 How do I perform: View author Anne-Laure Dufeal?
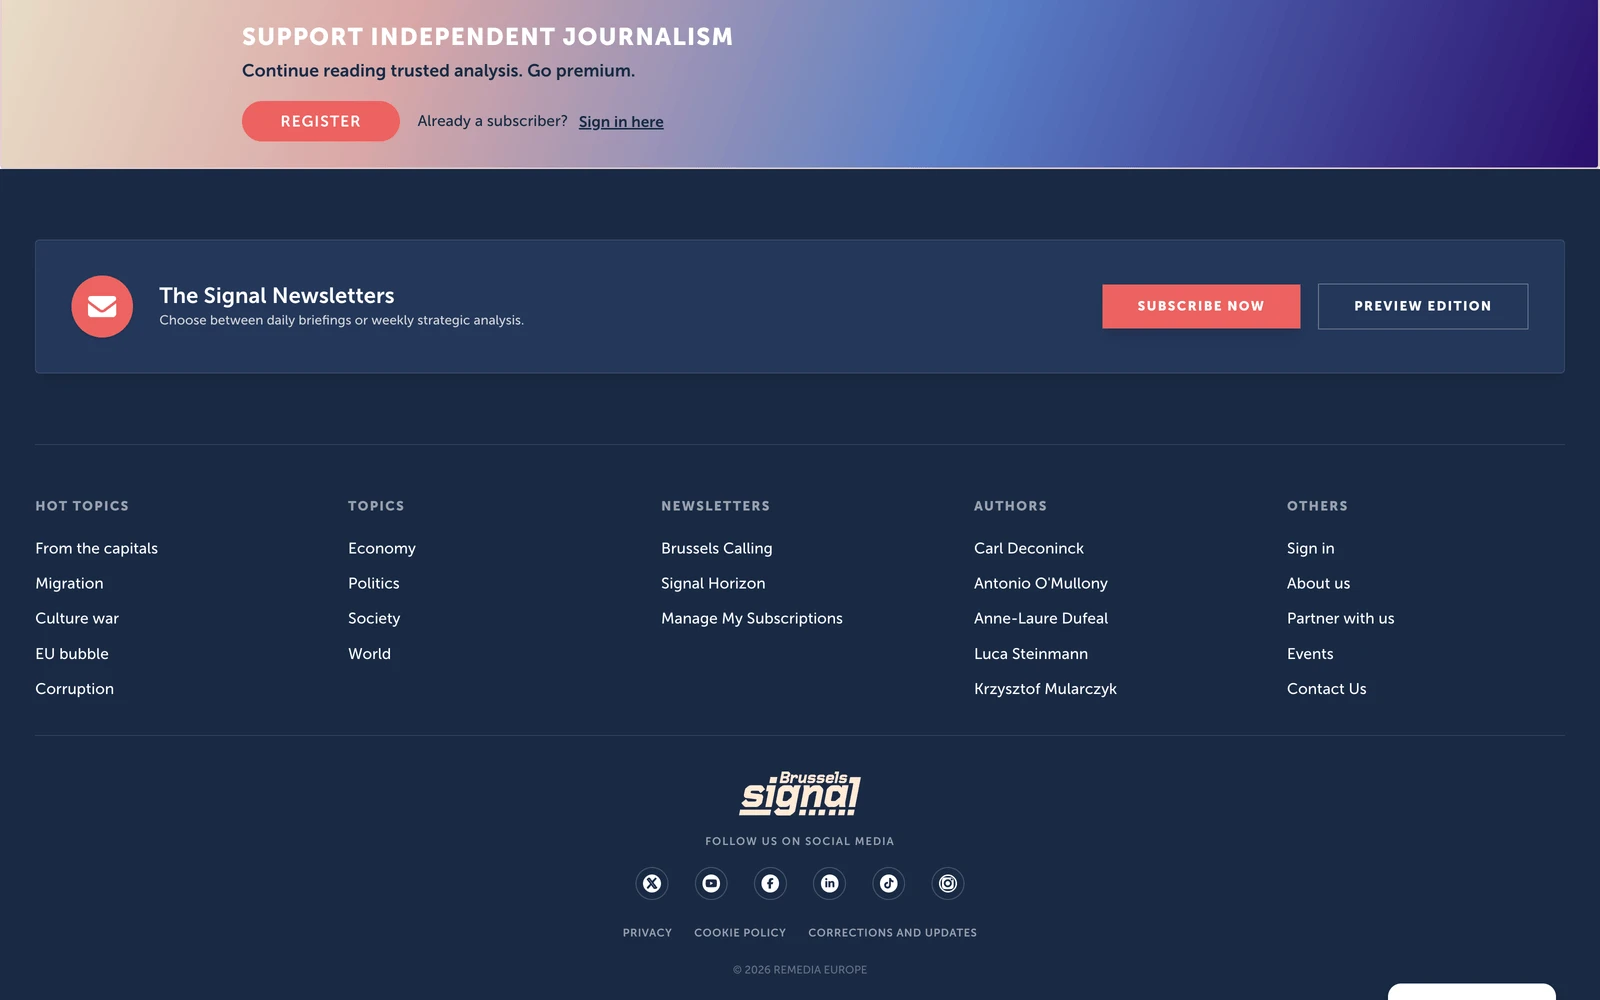coord(1041,618)
